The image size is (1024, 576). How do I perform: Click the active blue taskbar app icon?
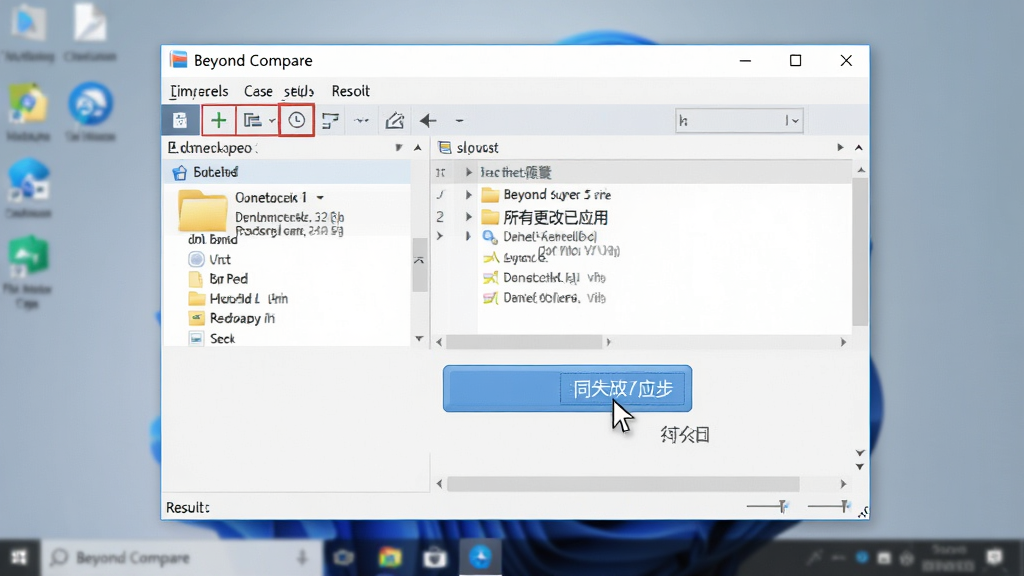tap(480, 558)
